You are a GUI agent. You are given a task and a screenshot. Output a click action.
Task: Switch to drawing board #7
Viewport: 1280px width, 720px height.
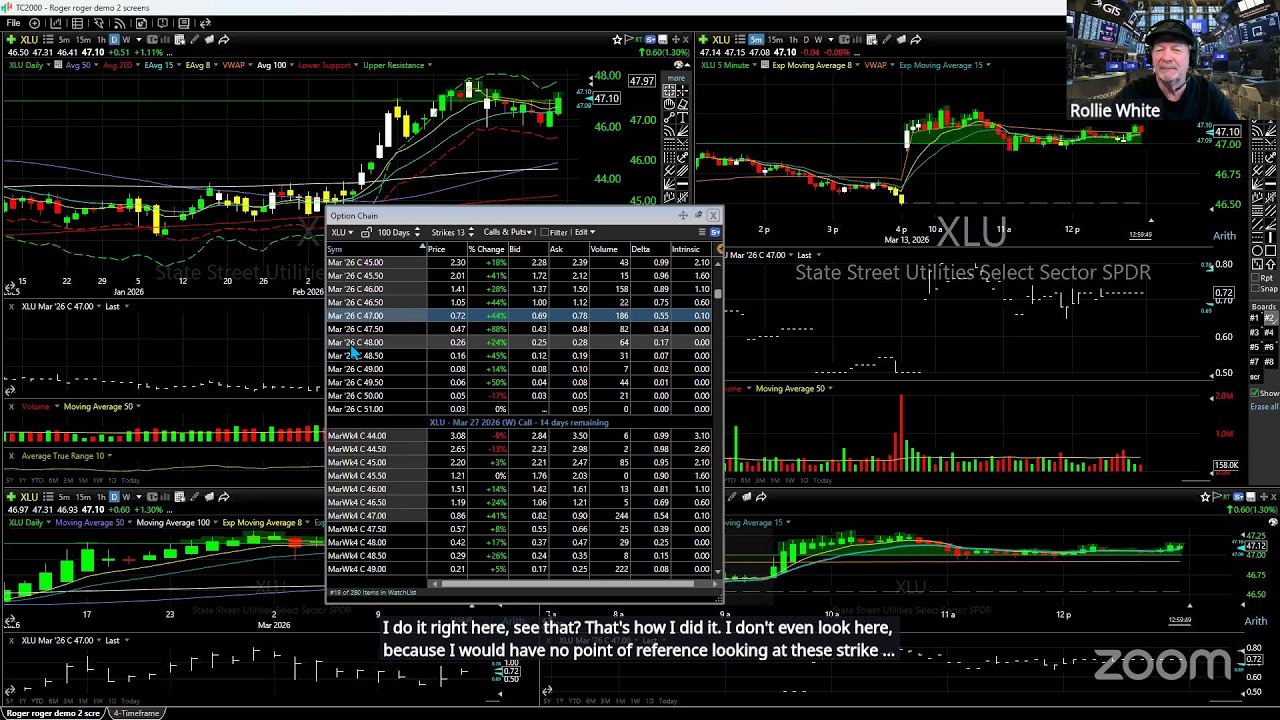coord(1255,362)
